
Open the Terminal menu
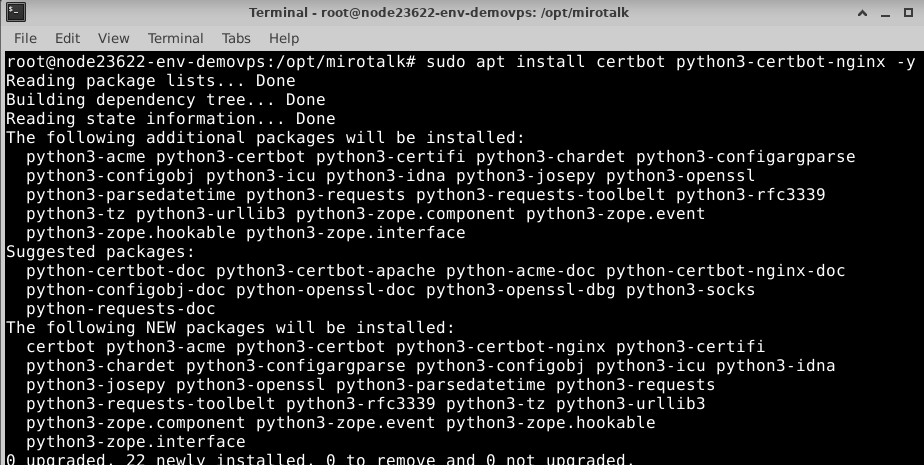[x=175, y=38]
